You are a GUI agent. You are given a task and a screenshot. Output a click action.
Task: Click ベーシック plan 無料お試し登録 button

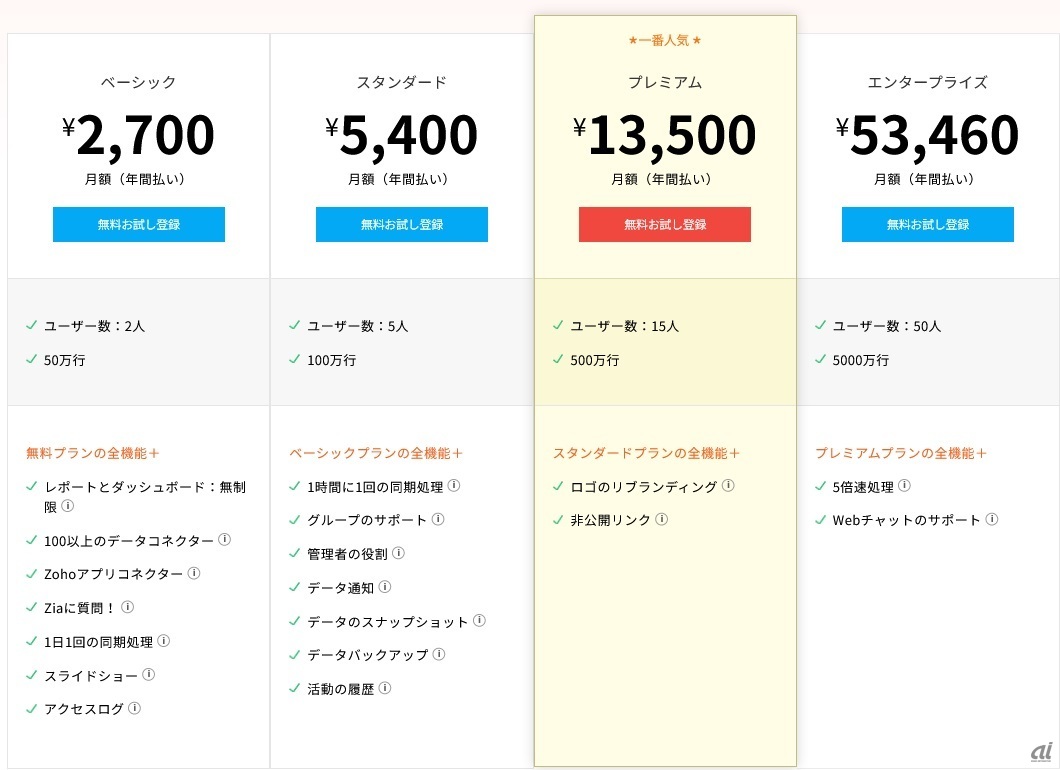pyautogui.click(x=139, y=225)
